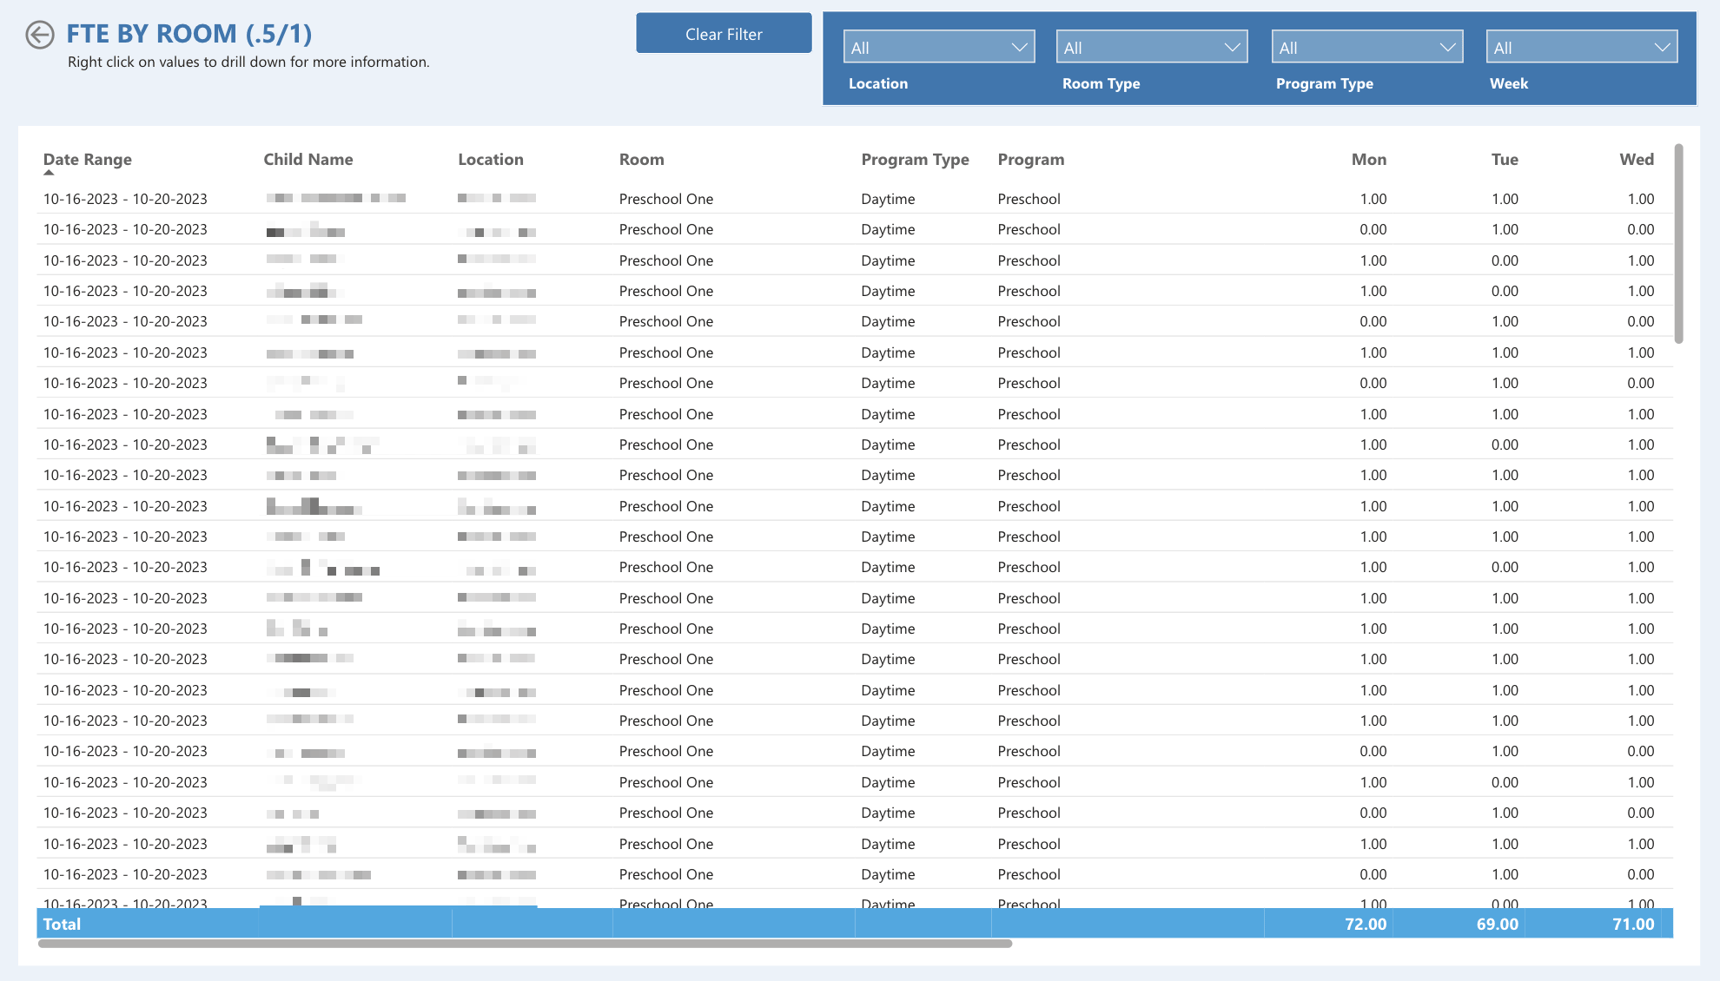Select a Daytime cell in the first row
Image resolution: width=1720 pixels, height=981 pixels.
click(x=888, y=198)
